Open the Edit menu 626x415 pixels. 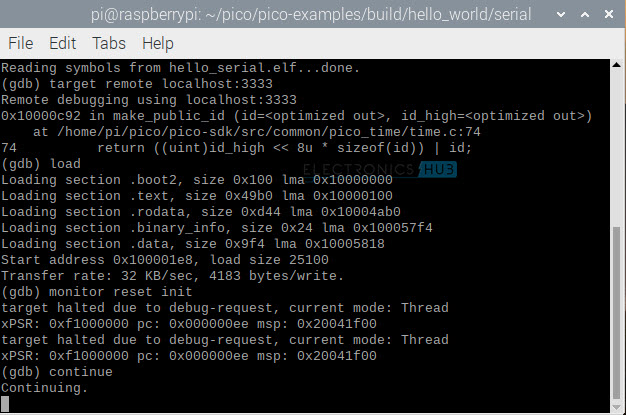click(x=62, y=44)
